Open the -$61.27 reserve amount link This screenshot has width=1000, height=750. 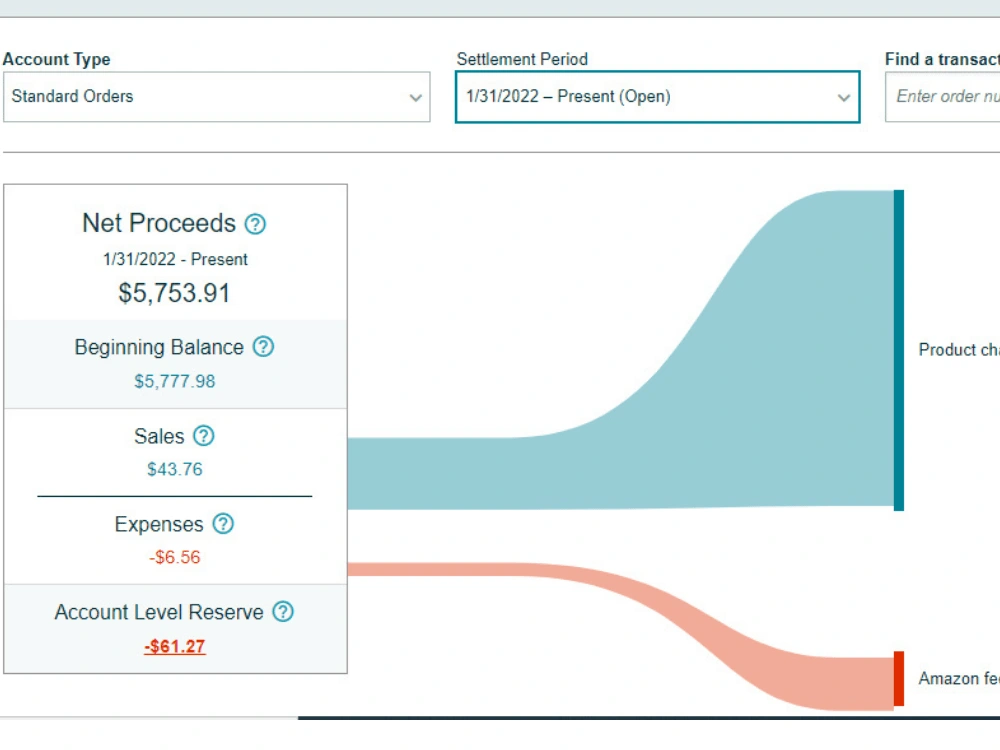(x=175, y=646)
